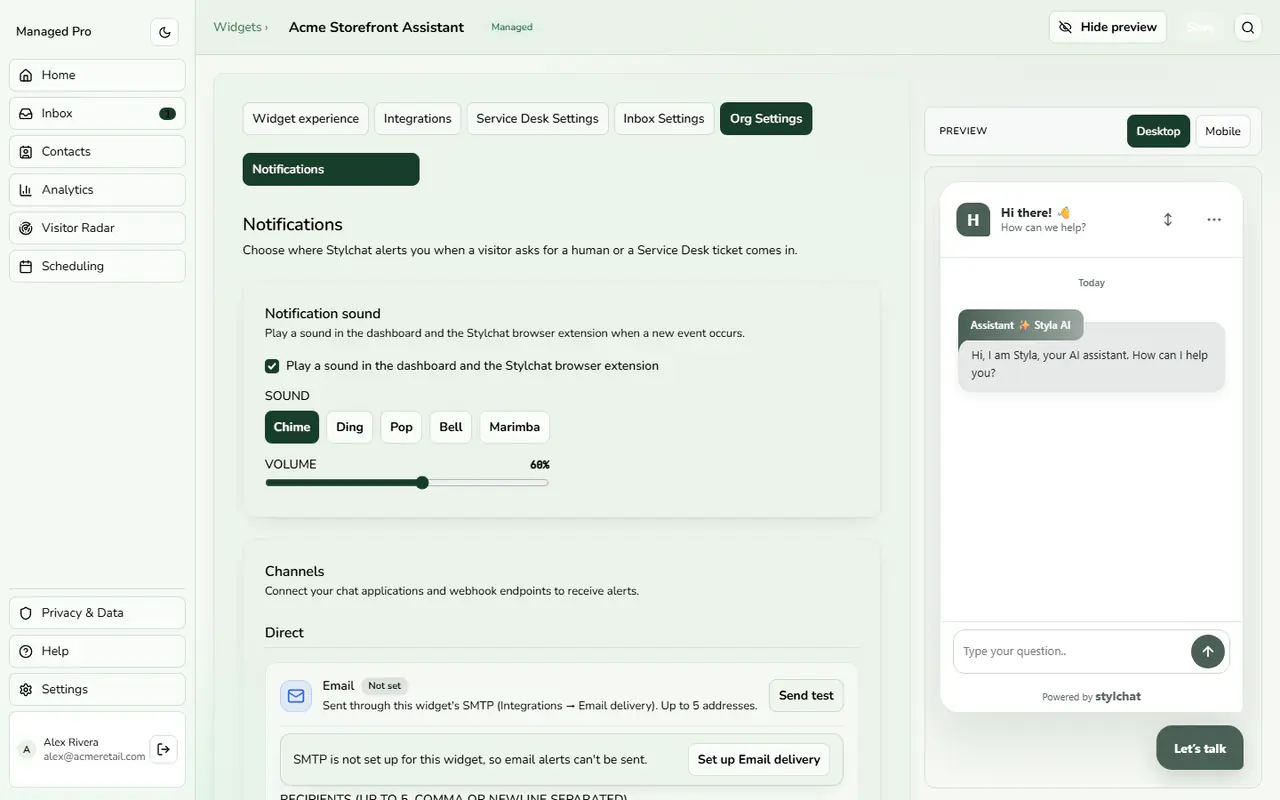The height and width of the screenshot is (800, 1280).
Task: Click the chat widget expand arrows icon
Action: [x=1168, y=219]
